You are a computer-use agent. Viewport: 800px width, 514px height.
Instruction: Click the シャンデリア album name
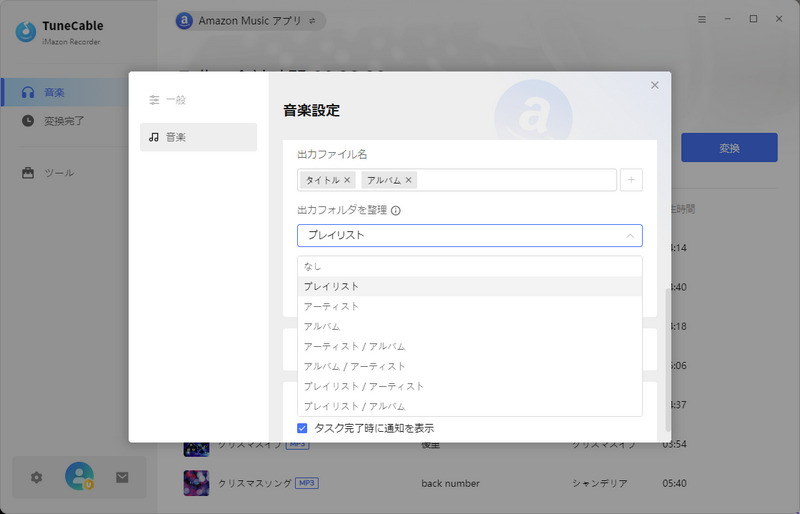599,483
